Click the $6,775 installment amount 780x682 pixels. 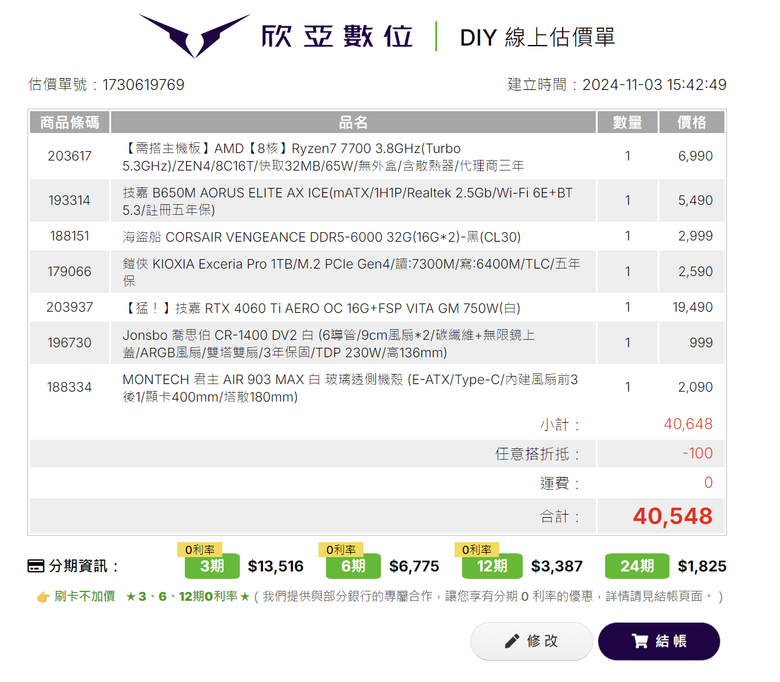tap(414, 566)
